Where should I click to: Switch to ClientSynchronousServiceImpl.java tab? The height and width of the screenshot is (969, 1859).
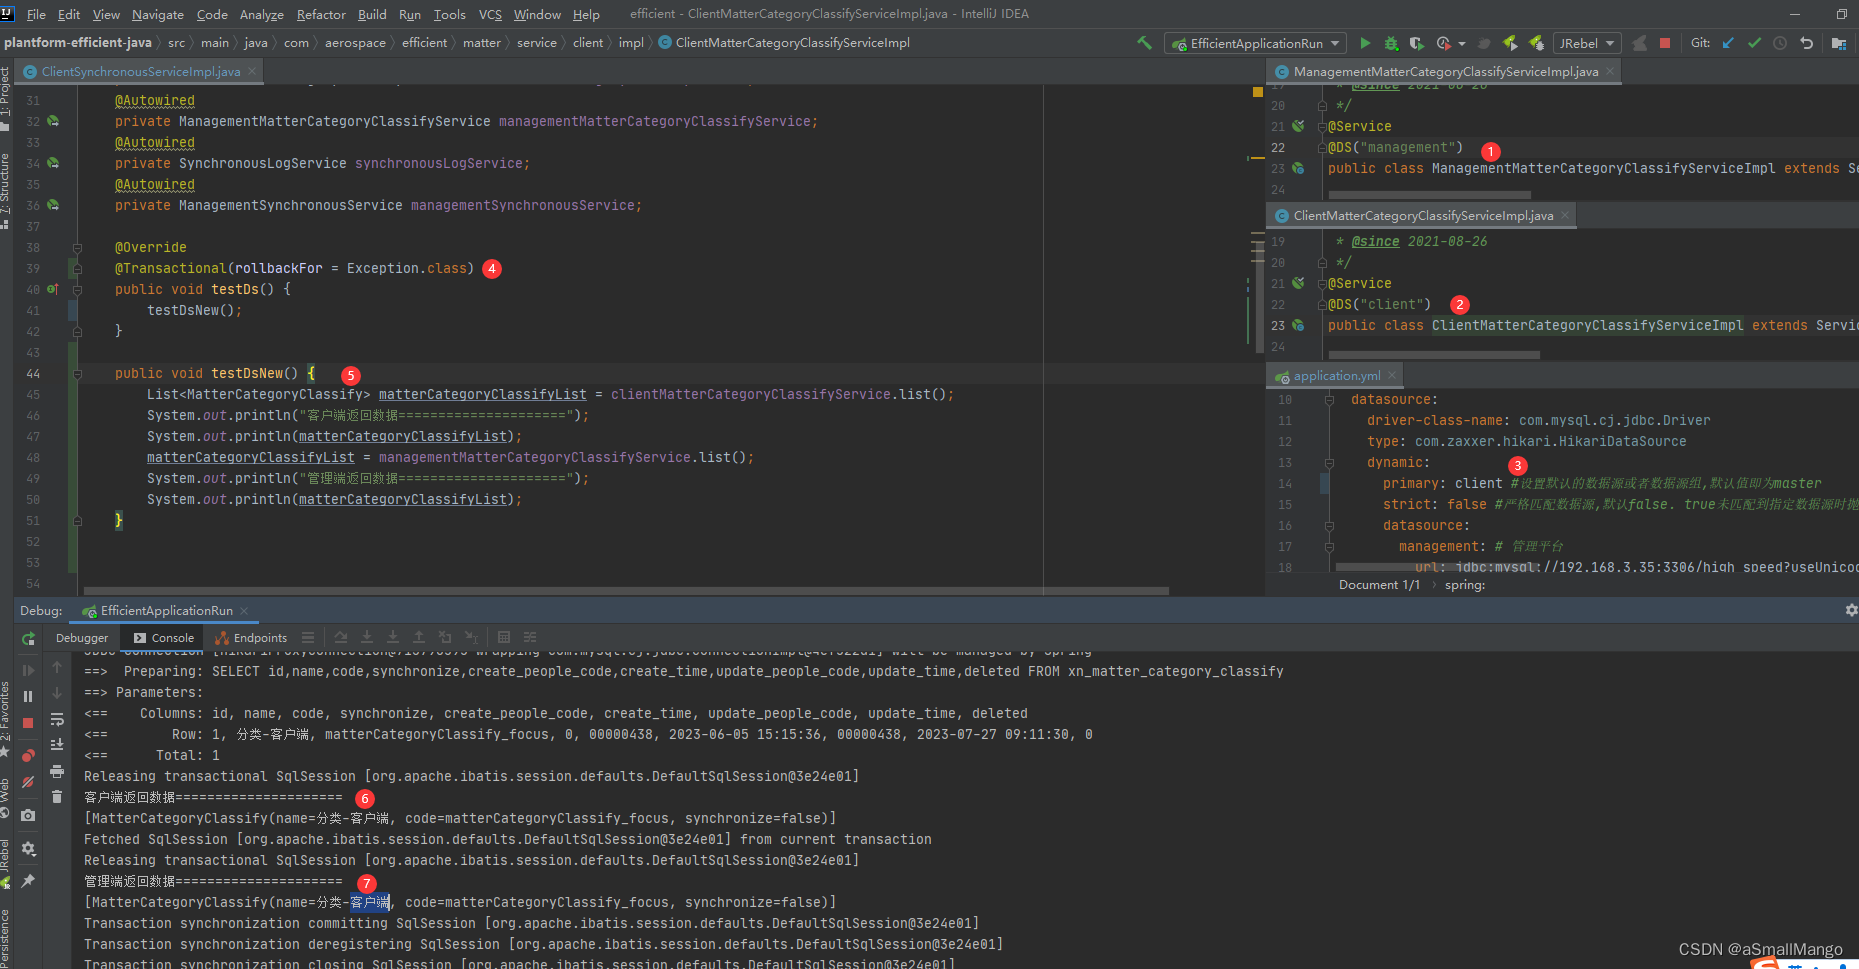140,72
